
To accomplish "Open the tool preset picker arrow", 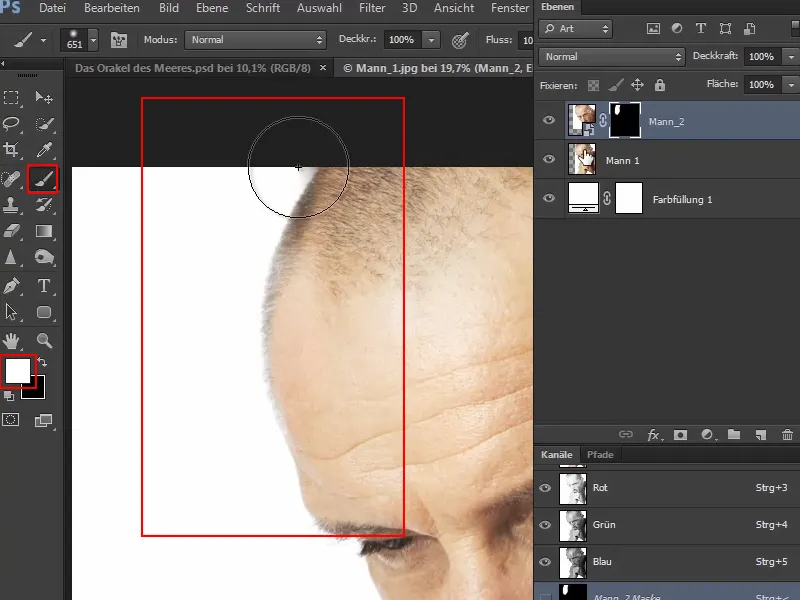I will 43,40.
